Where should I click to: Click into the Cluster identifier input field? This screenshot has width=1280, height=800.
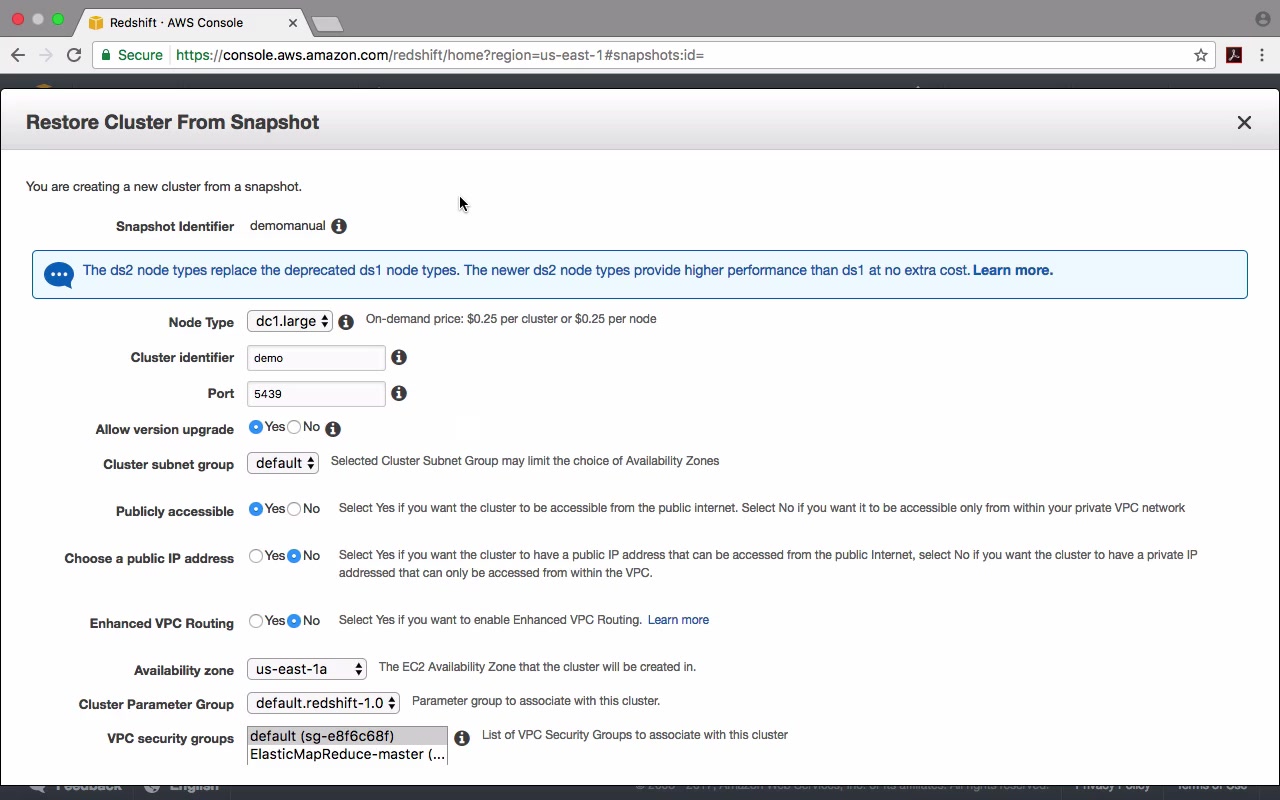(x=316, y=358)
